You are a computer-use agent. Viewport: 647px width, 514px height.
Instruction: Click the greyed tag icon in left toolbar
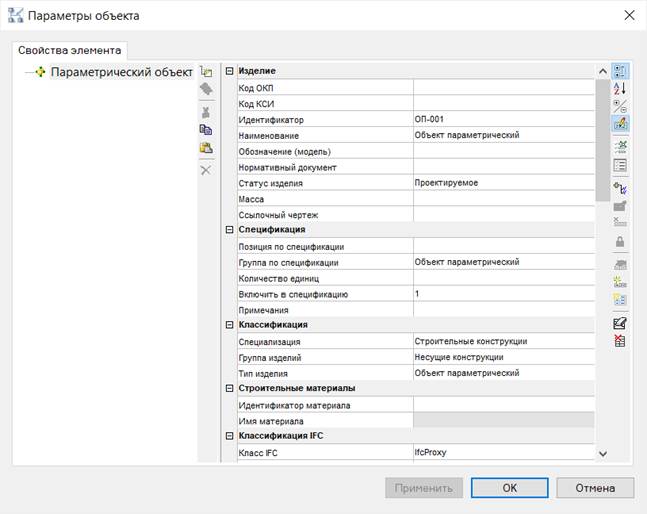click(206, 89)
